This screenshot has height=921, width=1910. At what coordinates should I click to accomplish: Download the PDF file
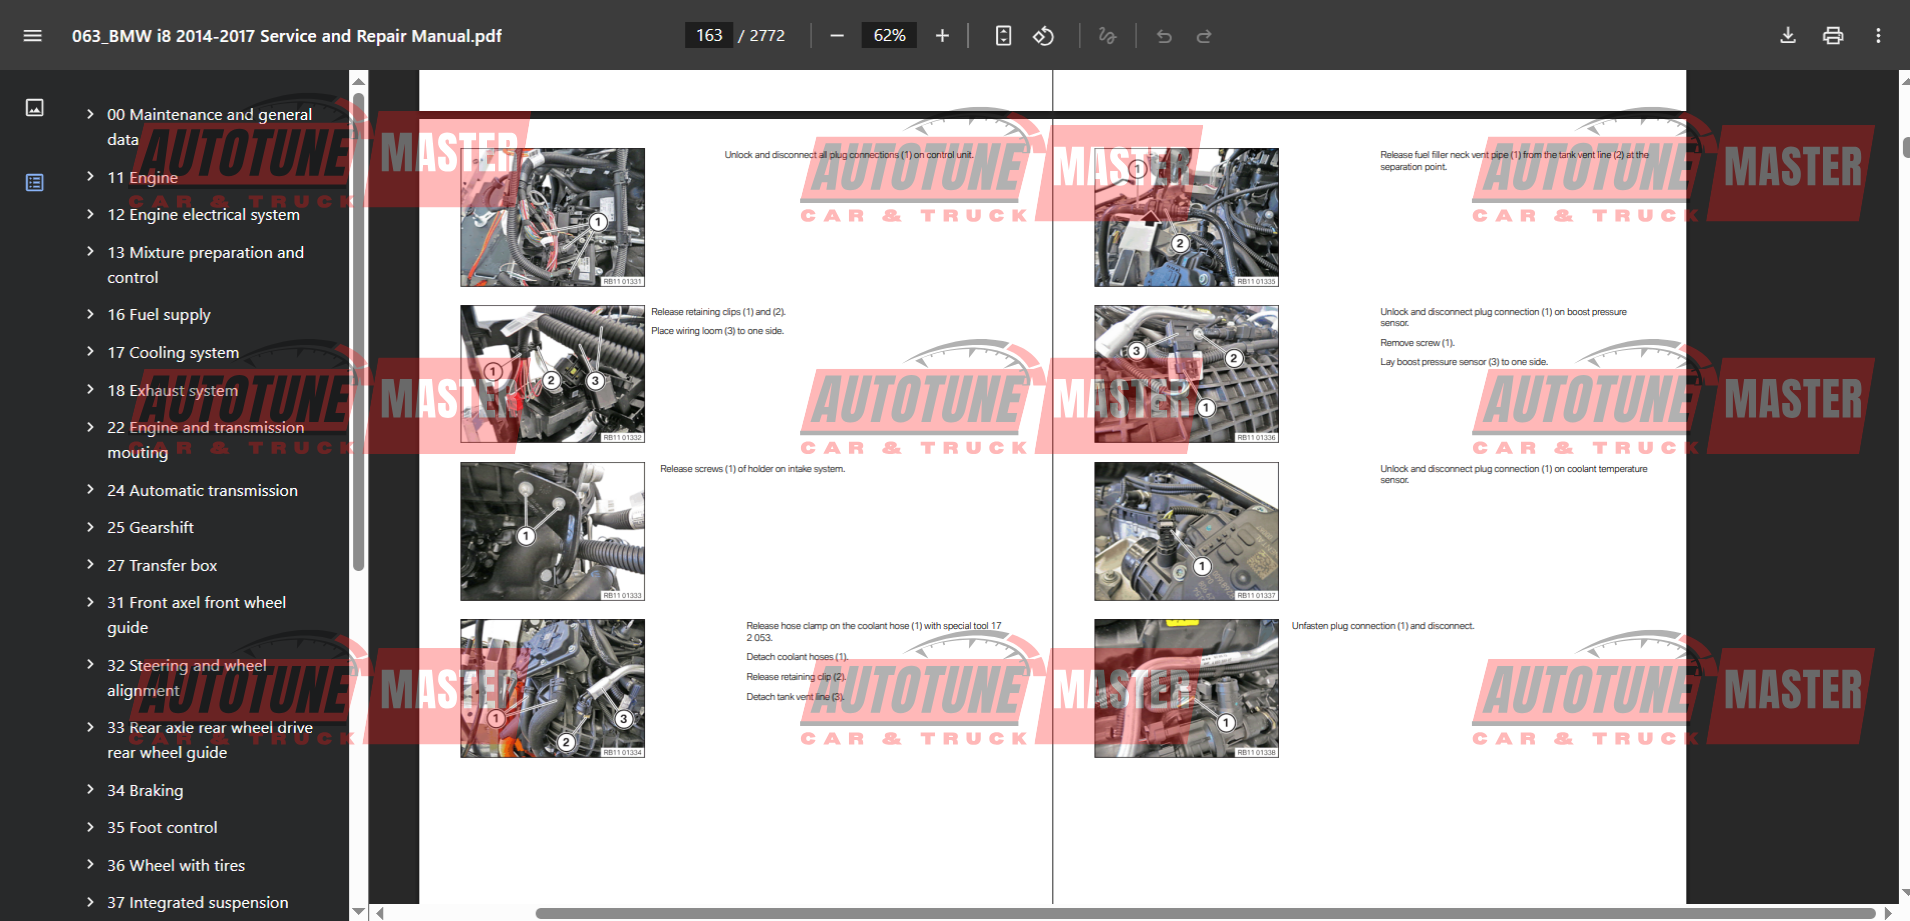[1787, 36]
